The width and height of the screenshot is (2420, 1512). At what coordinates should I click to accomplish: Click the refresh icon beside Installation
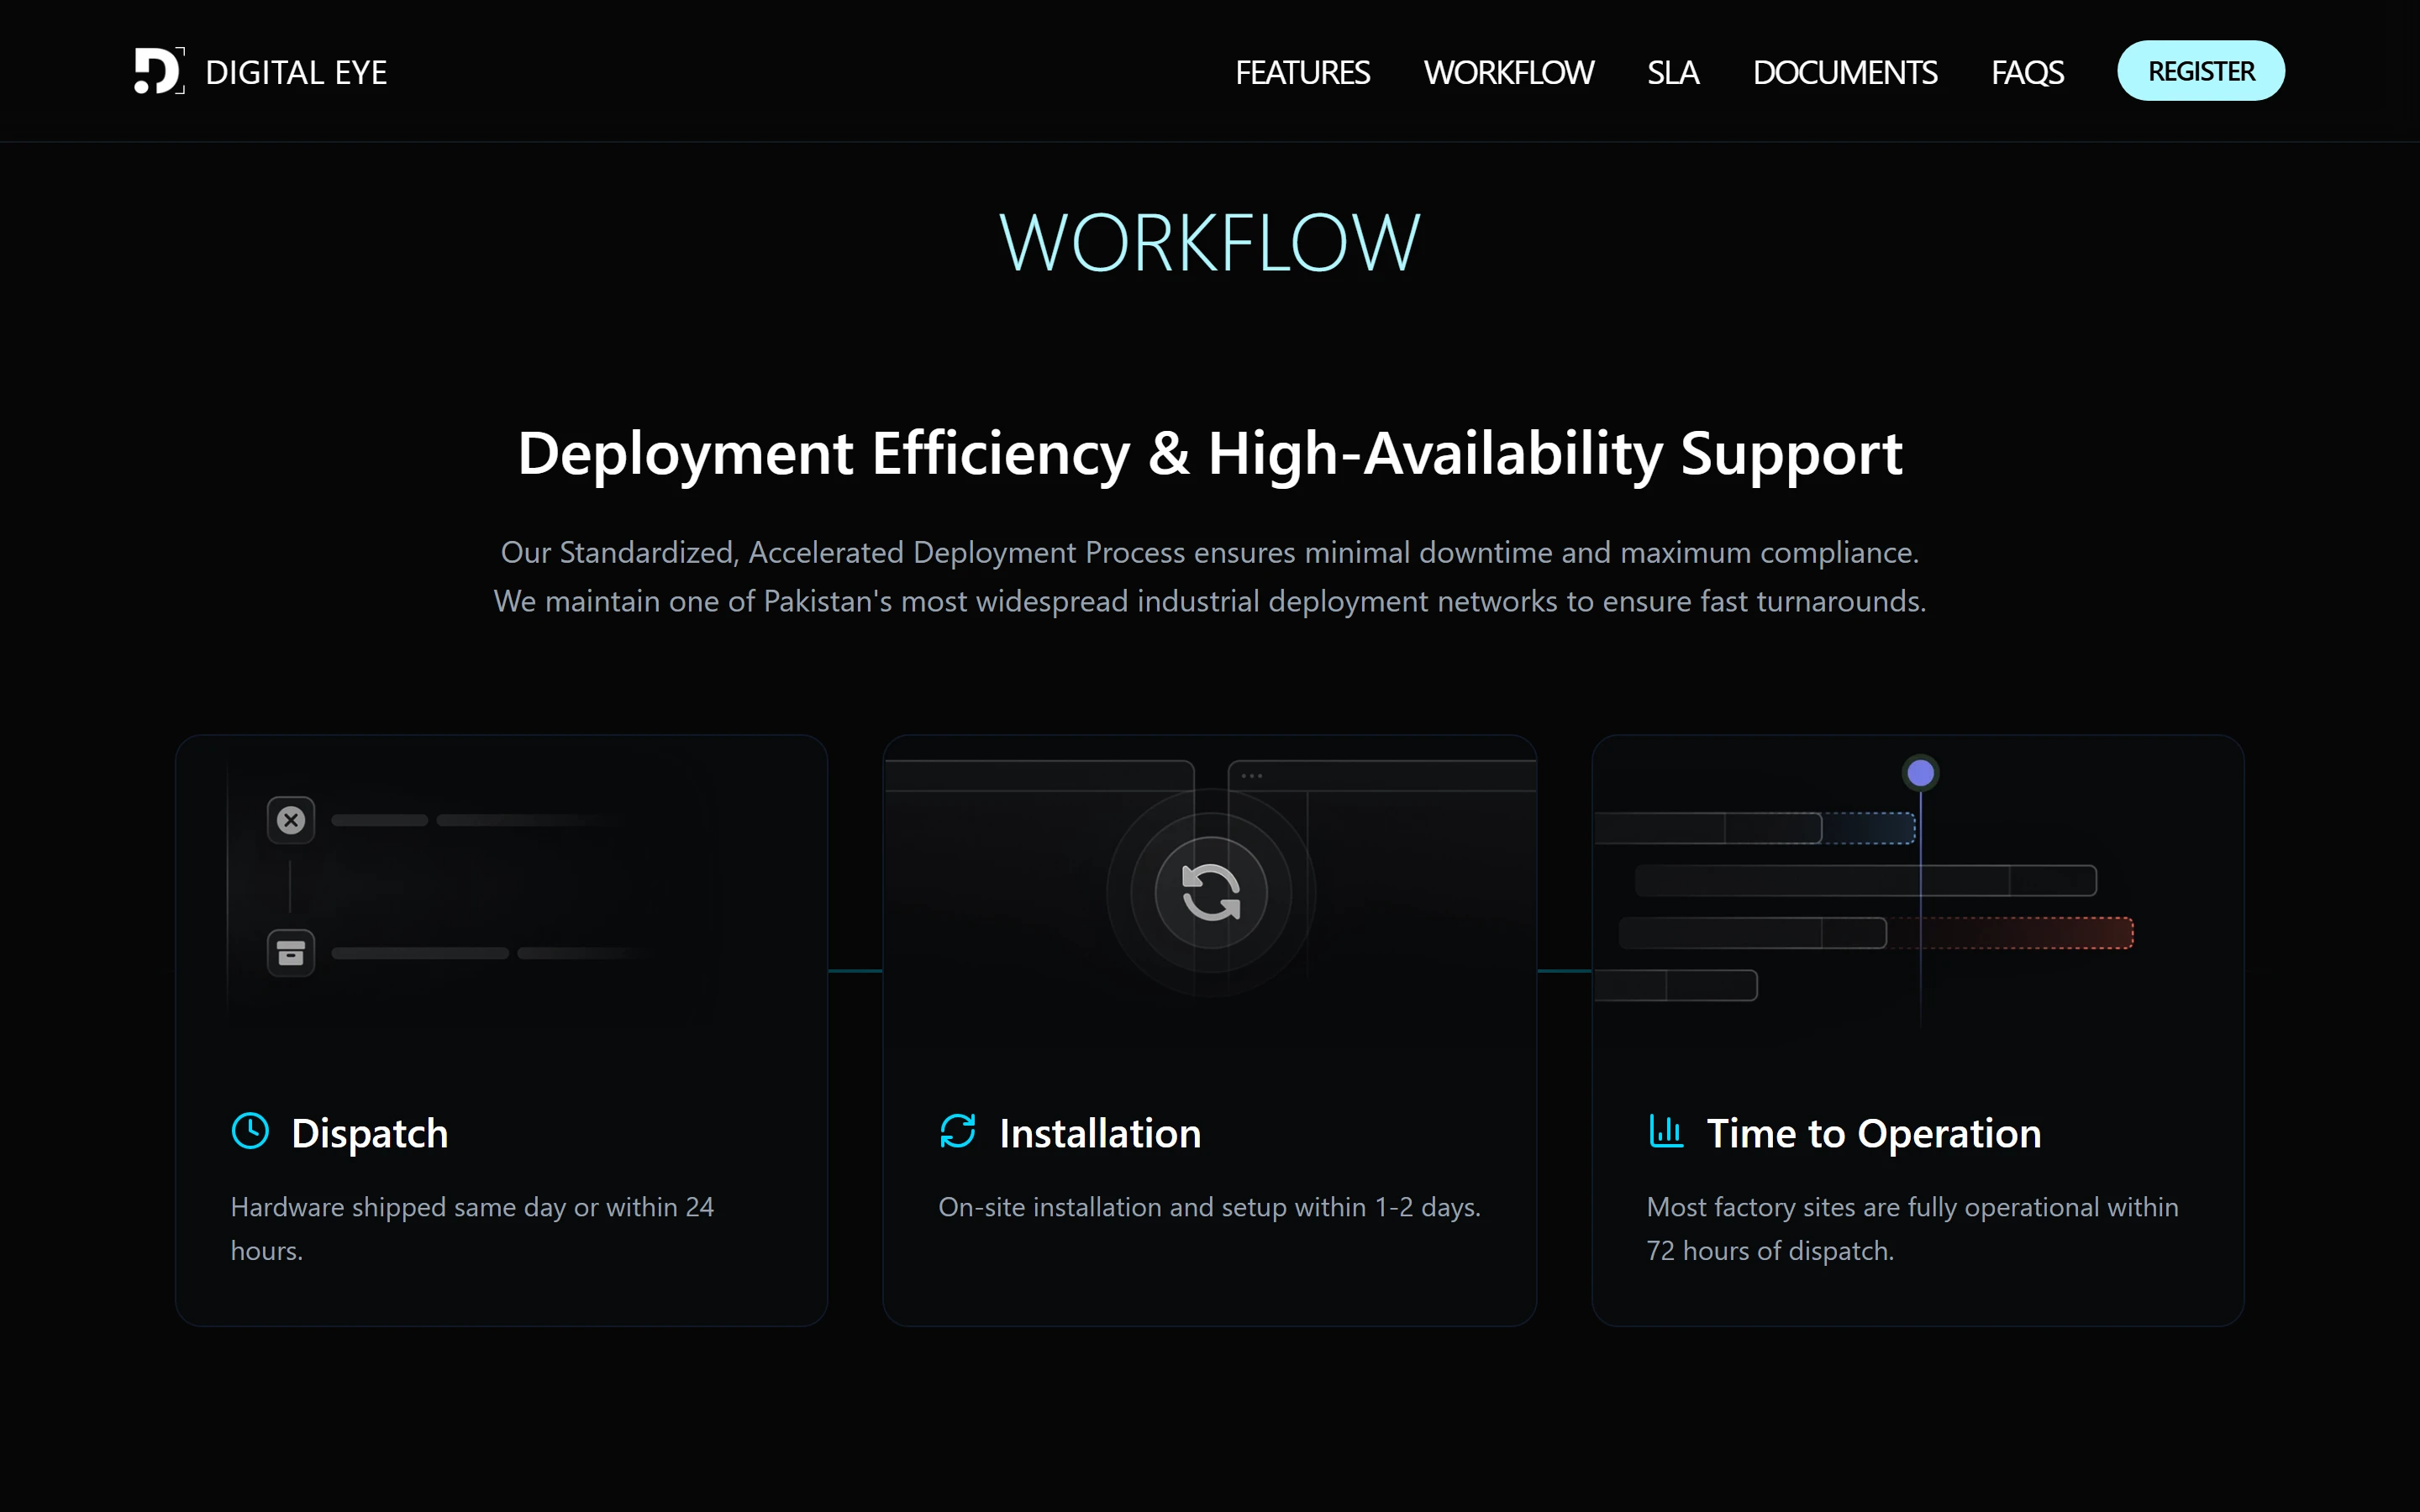958,1131
